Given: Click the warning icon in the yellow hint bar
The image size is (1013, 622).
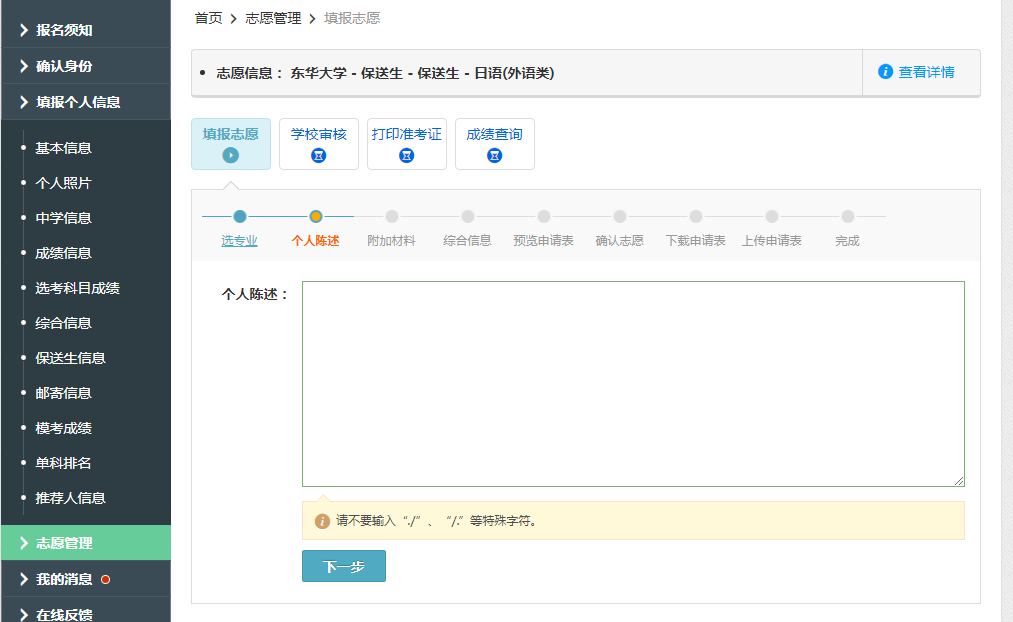Looking at the screenshot, I should click(322, 521).
